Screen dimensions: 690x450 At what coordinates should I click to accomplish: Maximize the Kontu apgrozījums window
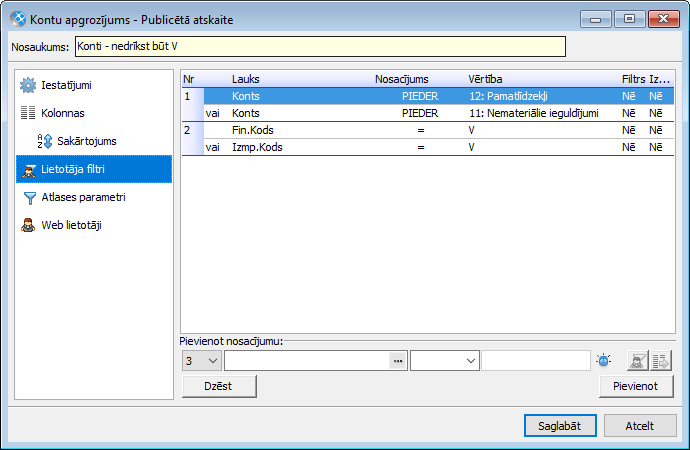tap(629, 19)
